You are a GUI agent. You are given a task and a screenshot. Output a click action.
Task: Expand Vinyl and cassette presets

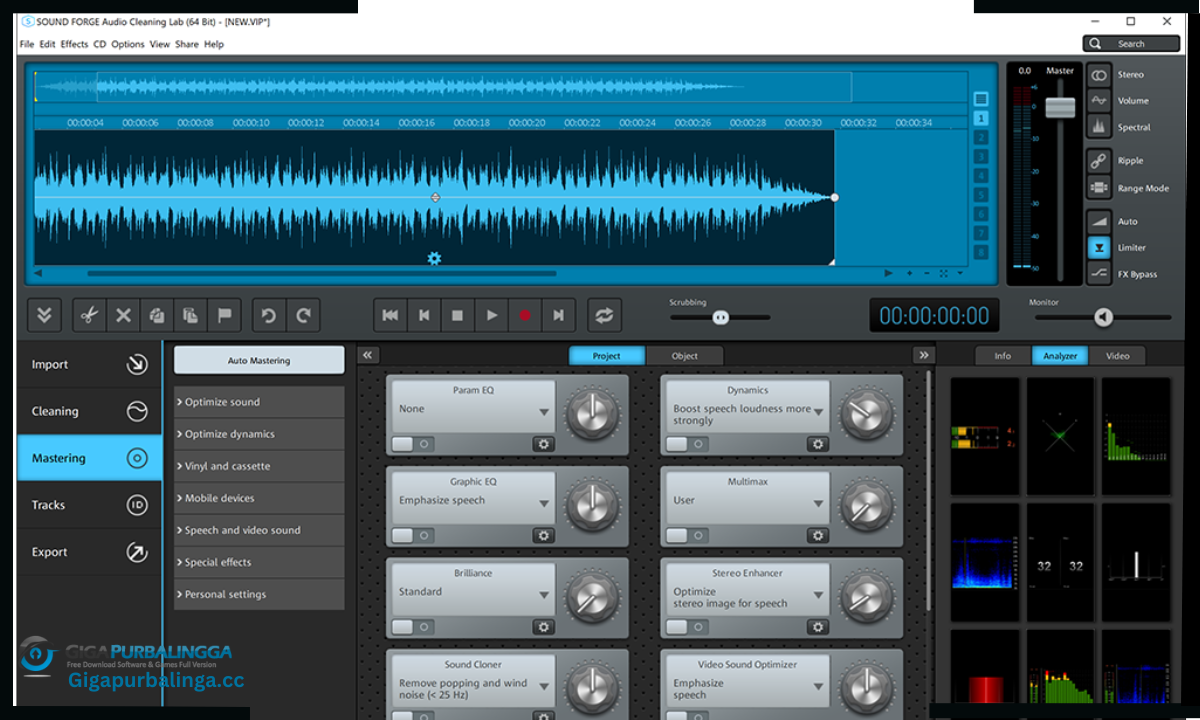[x=259, y=466]
